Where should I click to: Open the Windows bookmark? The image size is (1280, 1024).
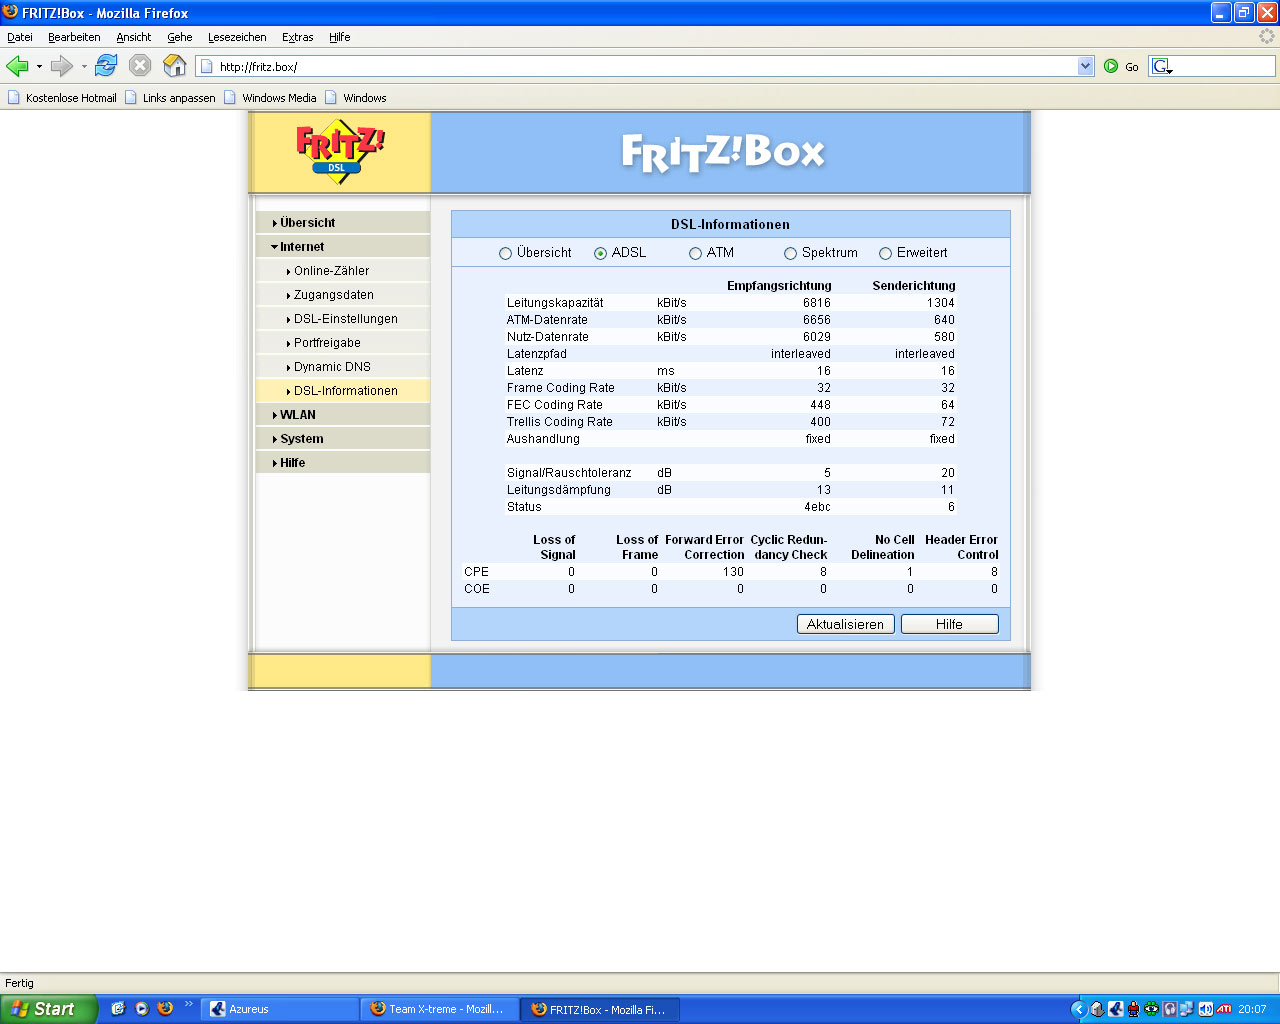(355, 98)
